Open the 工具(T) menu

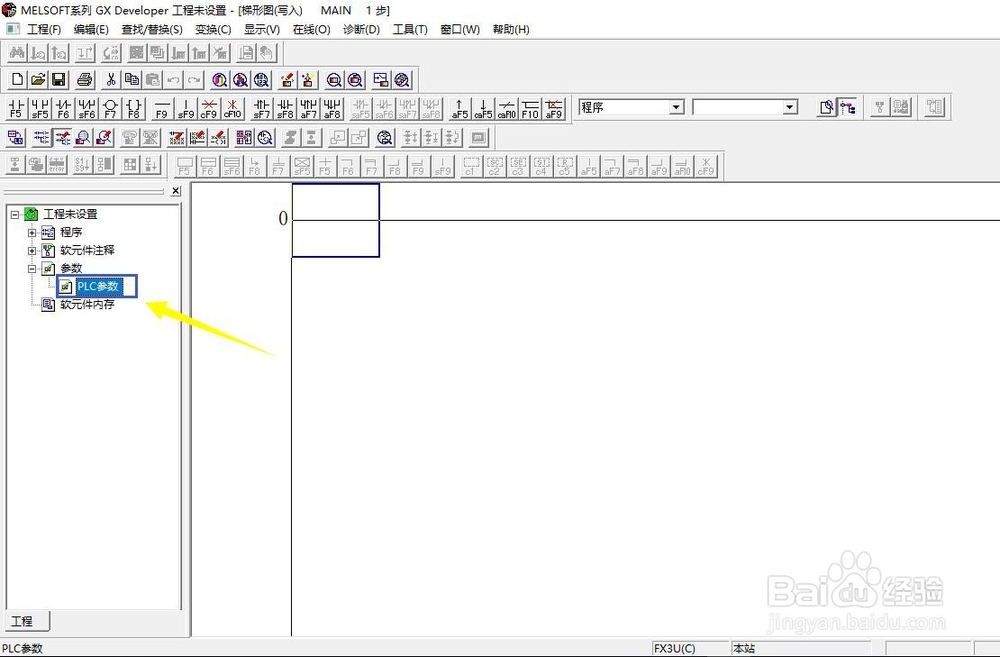tap(410, 29)
